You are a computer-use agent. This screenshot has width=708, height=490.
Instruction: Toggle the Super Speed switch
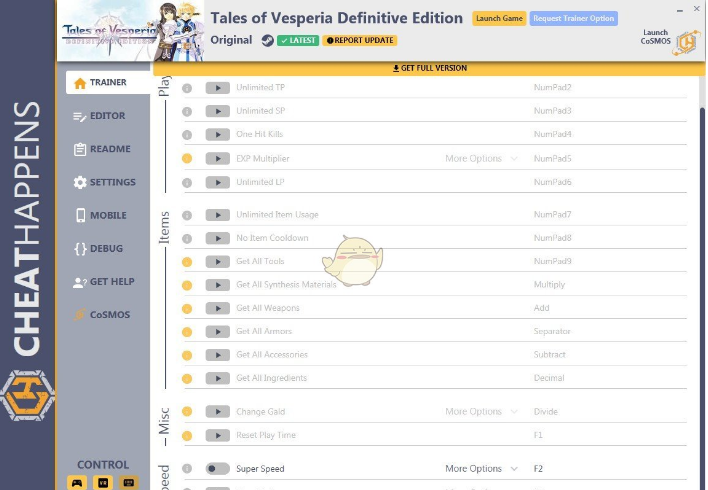click(217, 468)
